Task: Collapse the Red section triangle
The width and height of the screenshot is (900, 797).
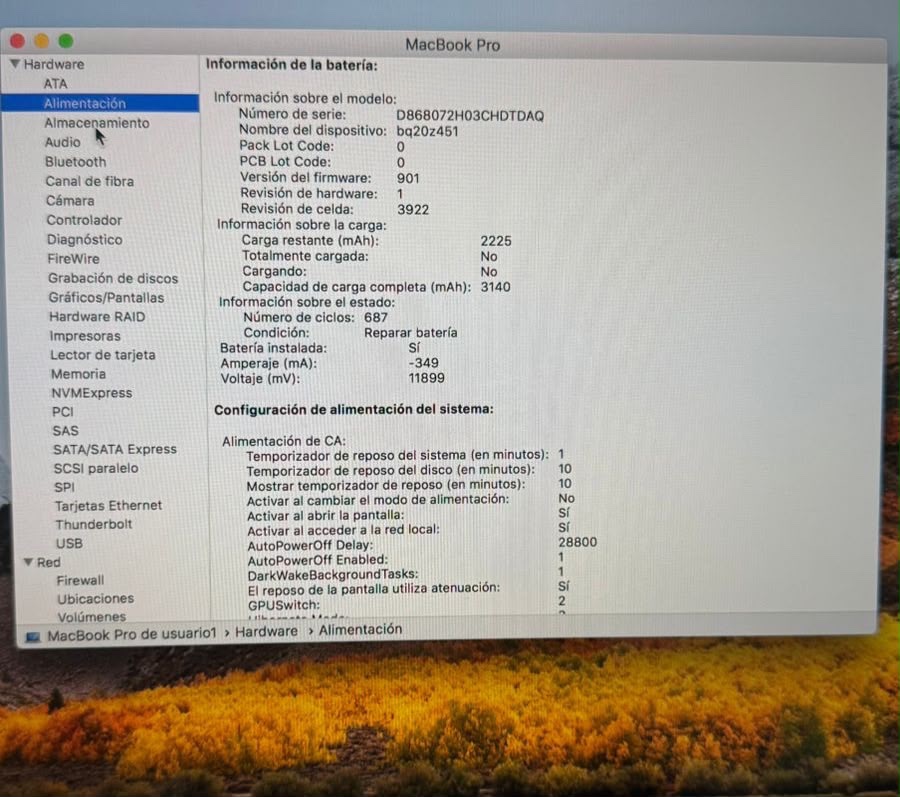Action: 28,562
